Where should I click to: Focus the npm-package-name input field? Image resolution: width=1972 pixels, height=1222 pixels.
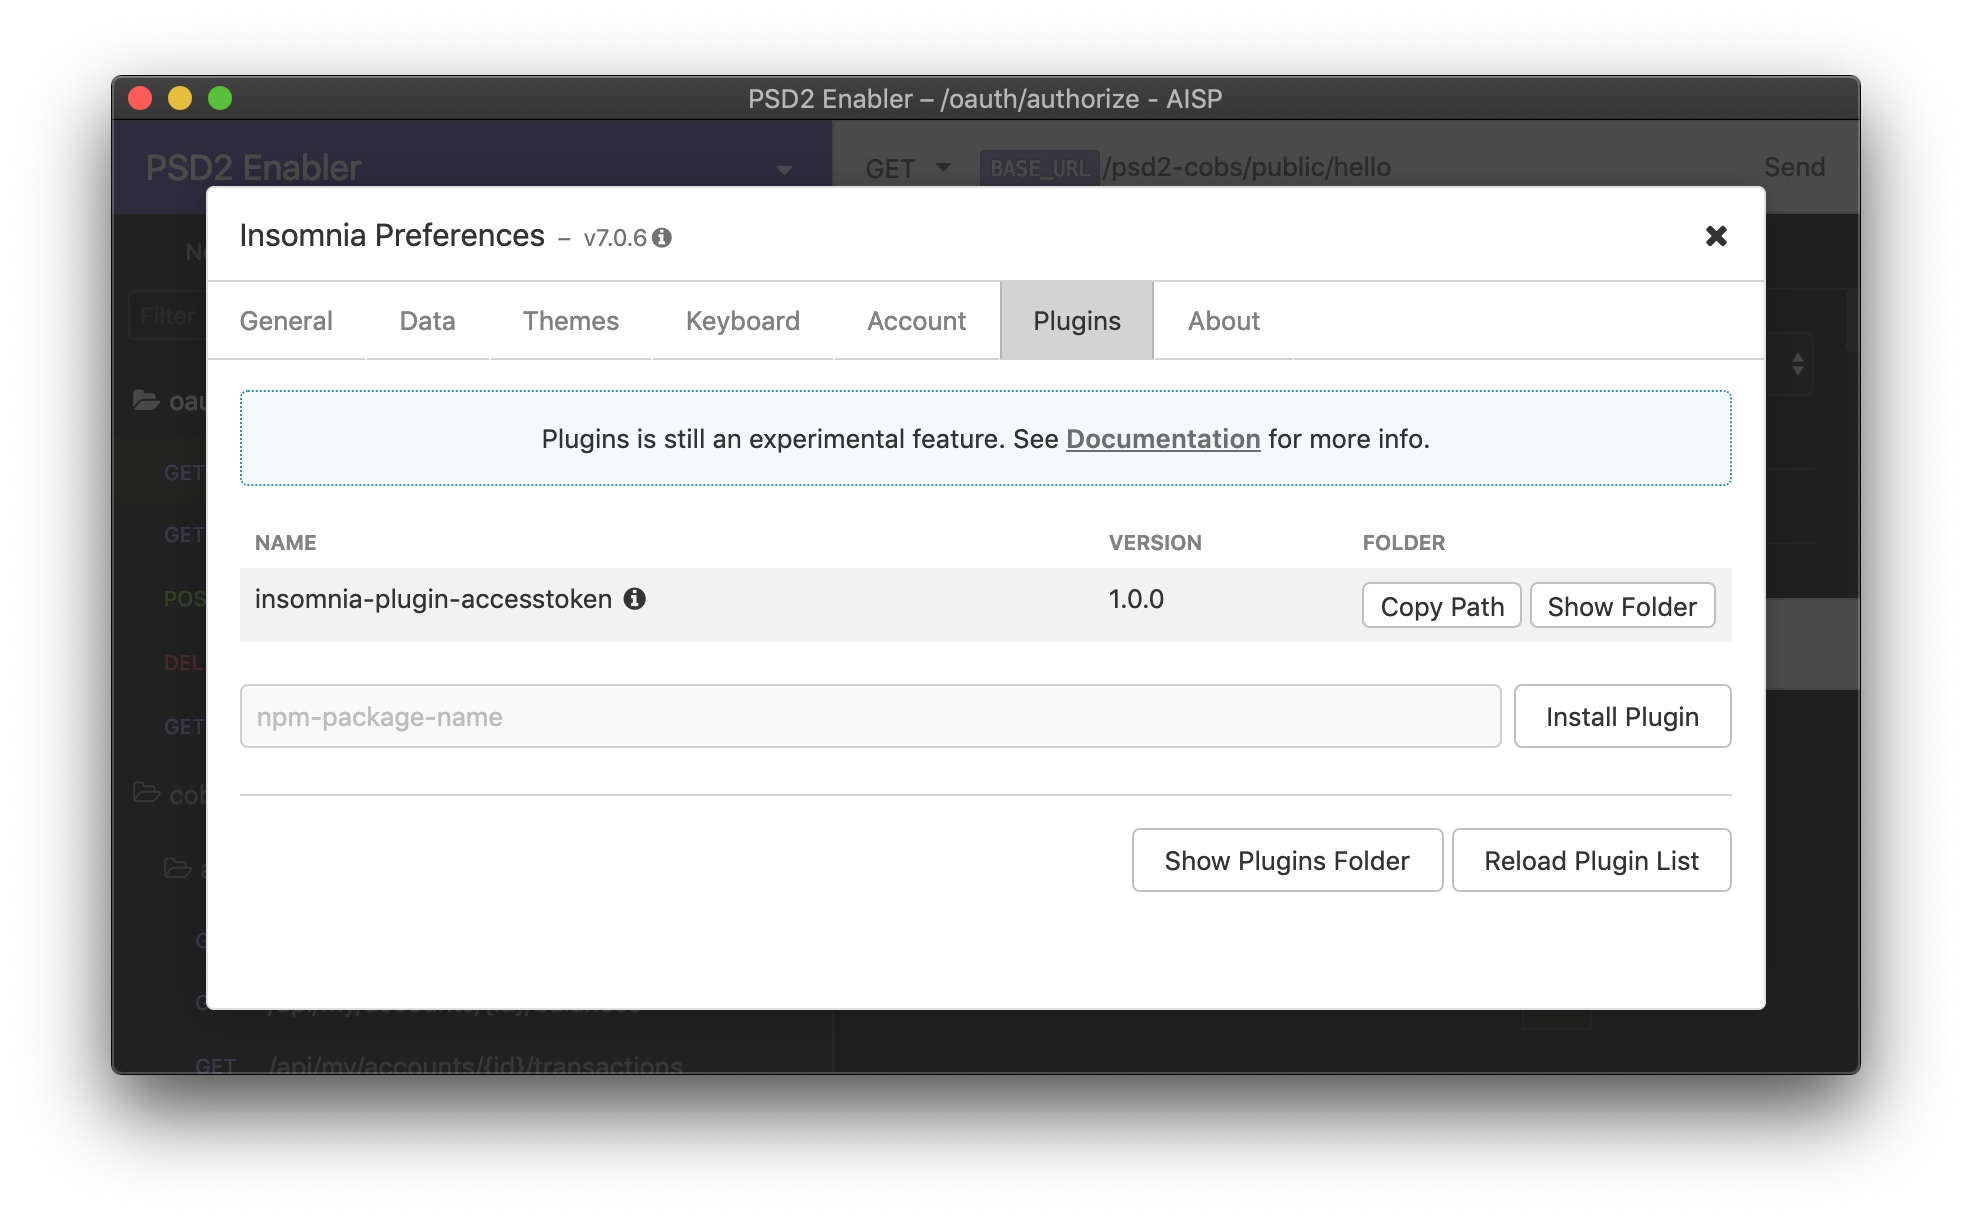coord(870,716)
